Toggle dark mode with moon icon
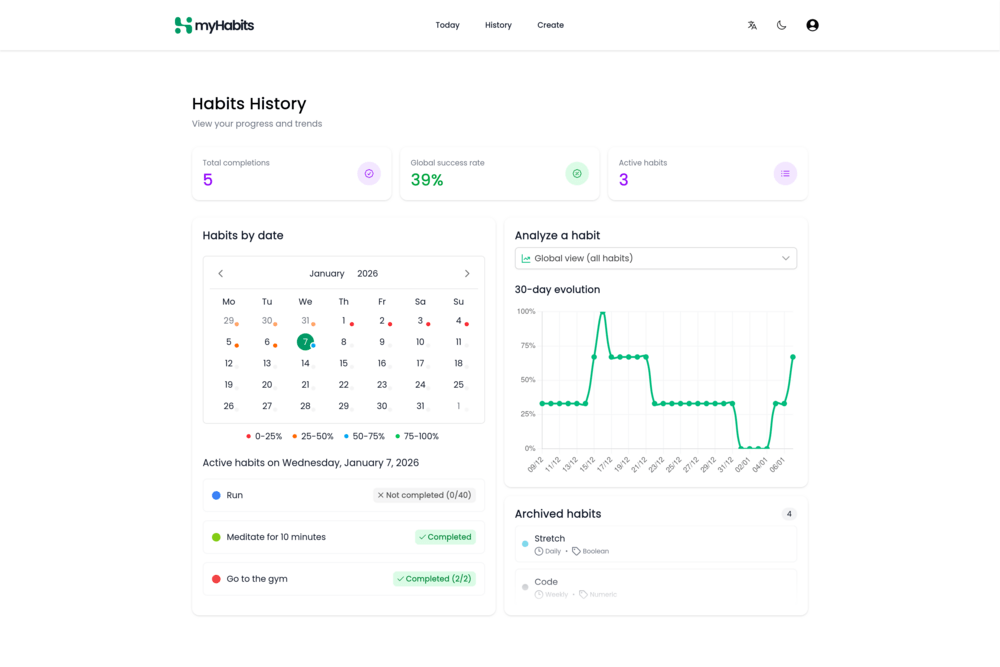The height and width of the screenshot is (667, 1000). click(782, 25)
